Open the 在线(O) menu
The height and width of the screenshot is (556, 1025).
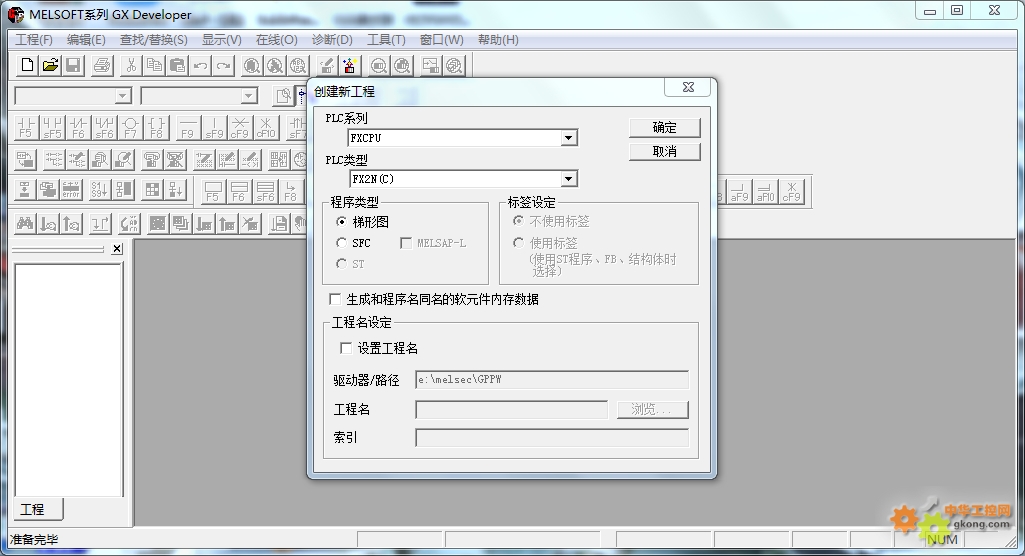coord(277,40)
